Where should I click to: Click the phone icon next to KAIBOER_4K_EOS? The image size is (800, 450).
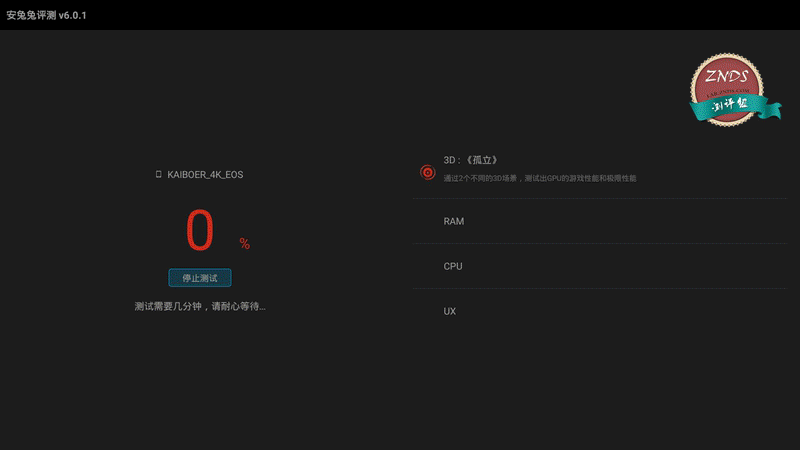(158, 174)
